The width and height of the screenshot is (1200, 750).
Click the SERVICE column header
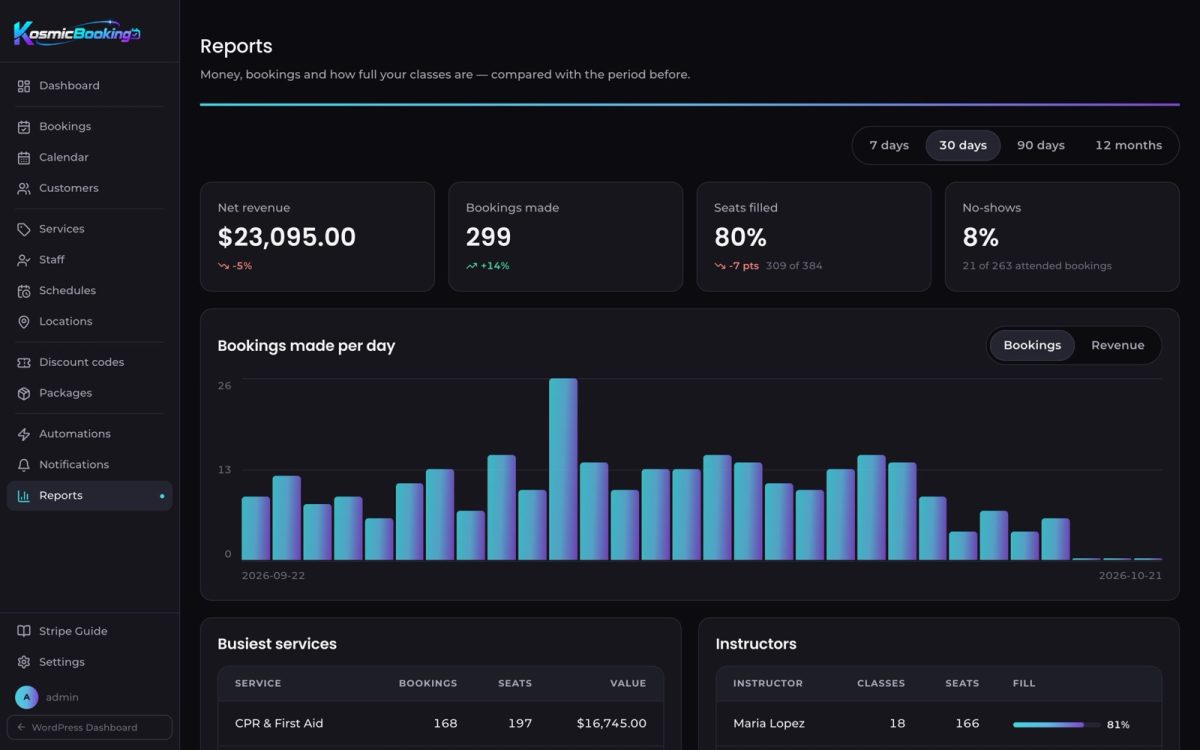[x=258, y=684]
